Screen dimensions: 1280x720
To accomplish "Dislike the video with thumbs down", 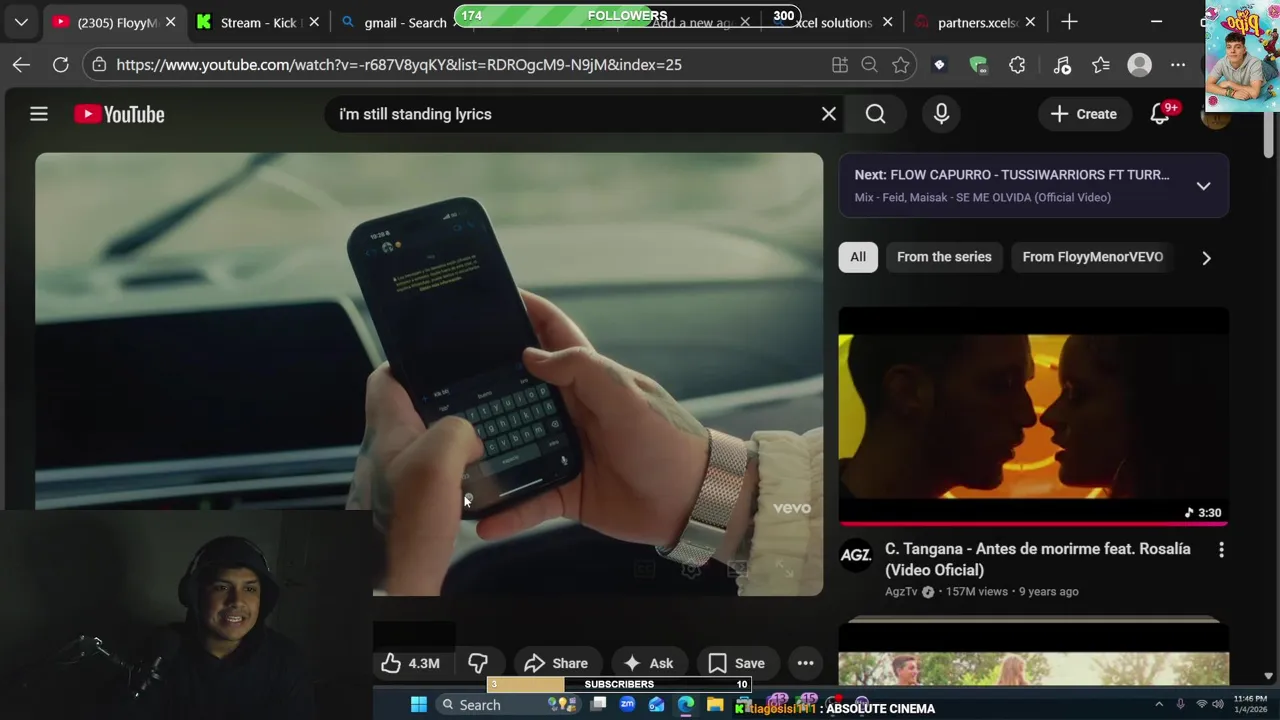I will point(478,663).
